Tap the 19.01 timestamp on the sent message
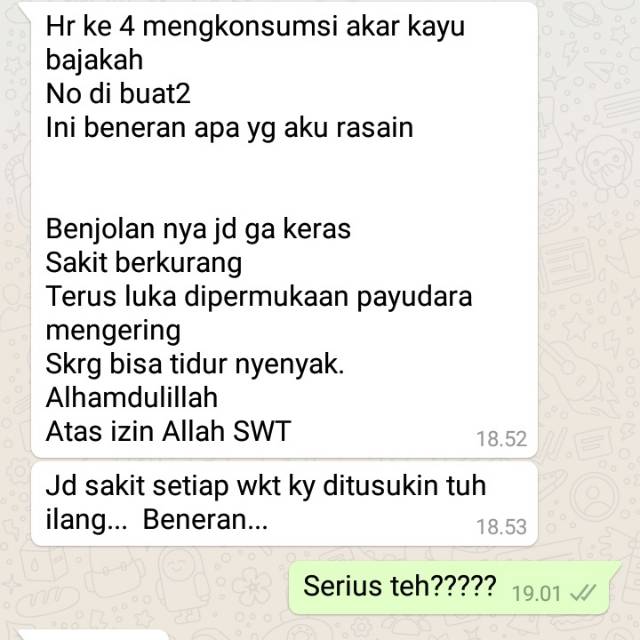This screenshot has width=640, height=640. [x=536, y=593]
